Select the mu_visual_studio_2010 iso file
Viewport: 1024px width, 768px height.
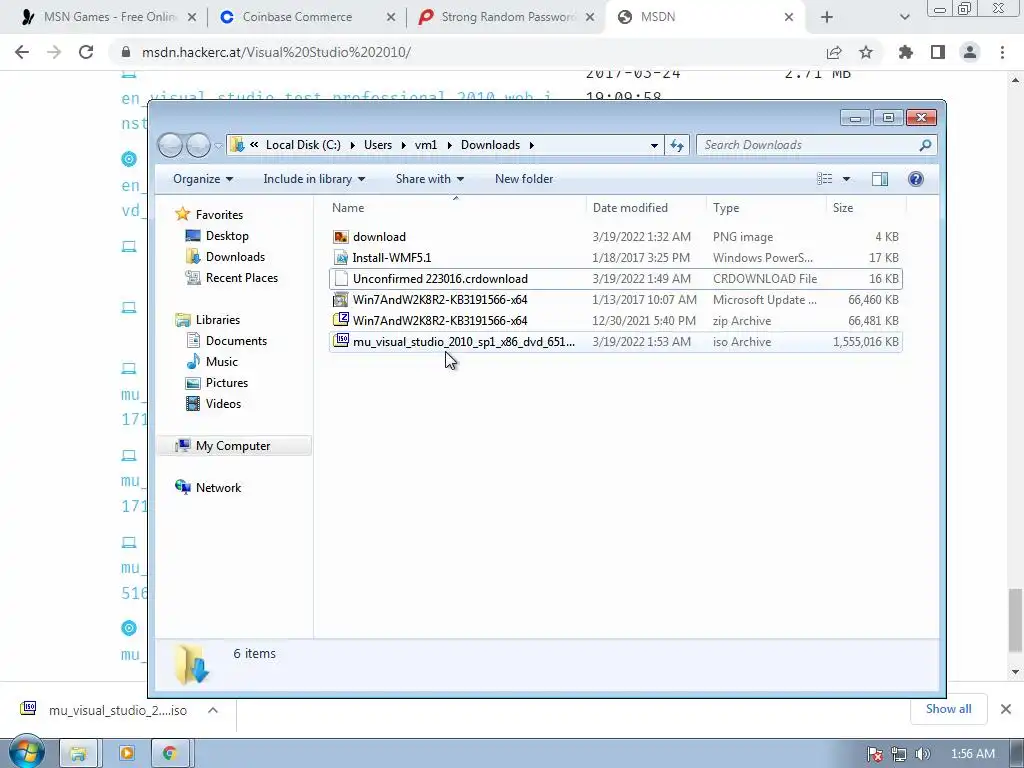point(615,342)
